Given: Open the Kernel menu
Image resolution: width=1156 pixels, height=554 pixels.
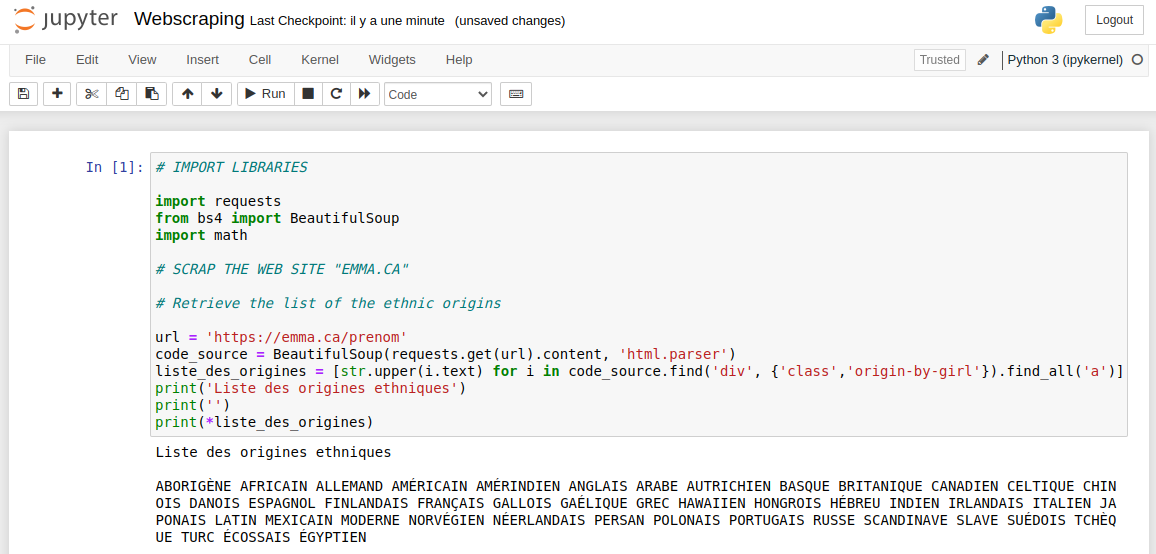Looking at the screenshot, I should 320,60.
